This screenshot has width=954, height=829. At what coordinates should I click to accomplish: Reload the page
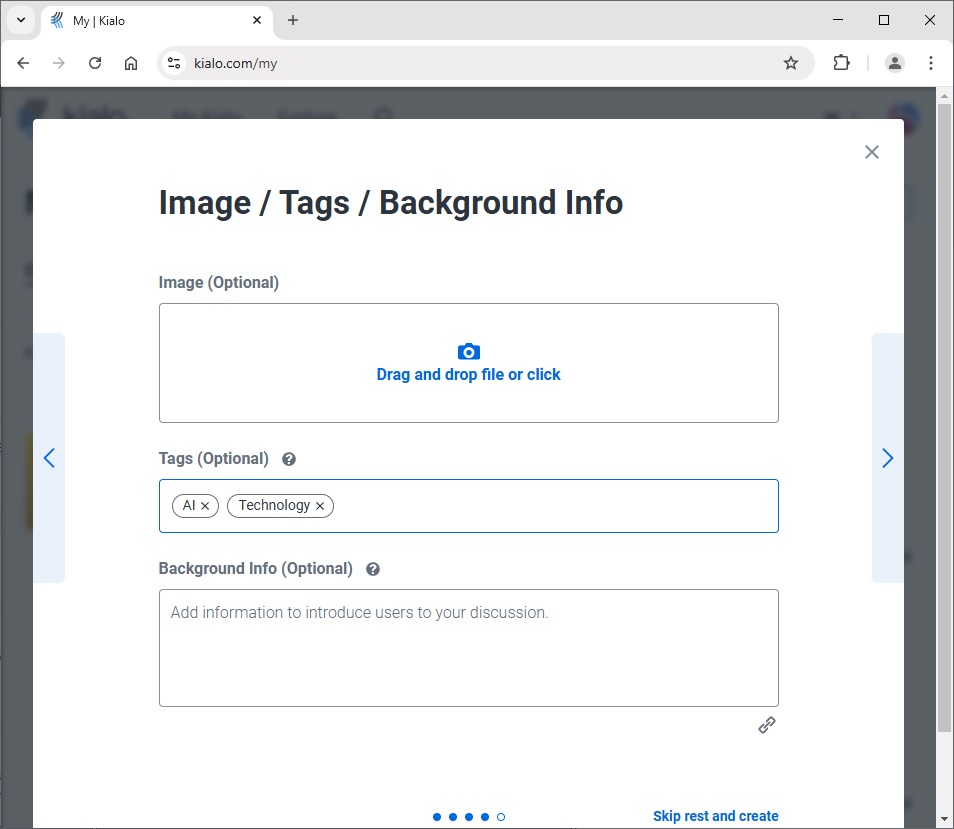click(95, 63)
